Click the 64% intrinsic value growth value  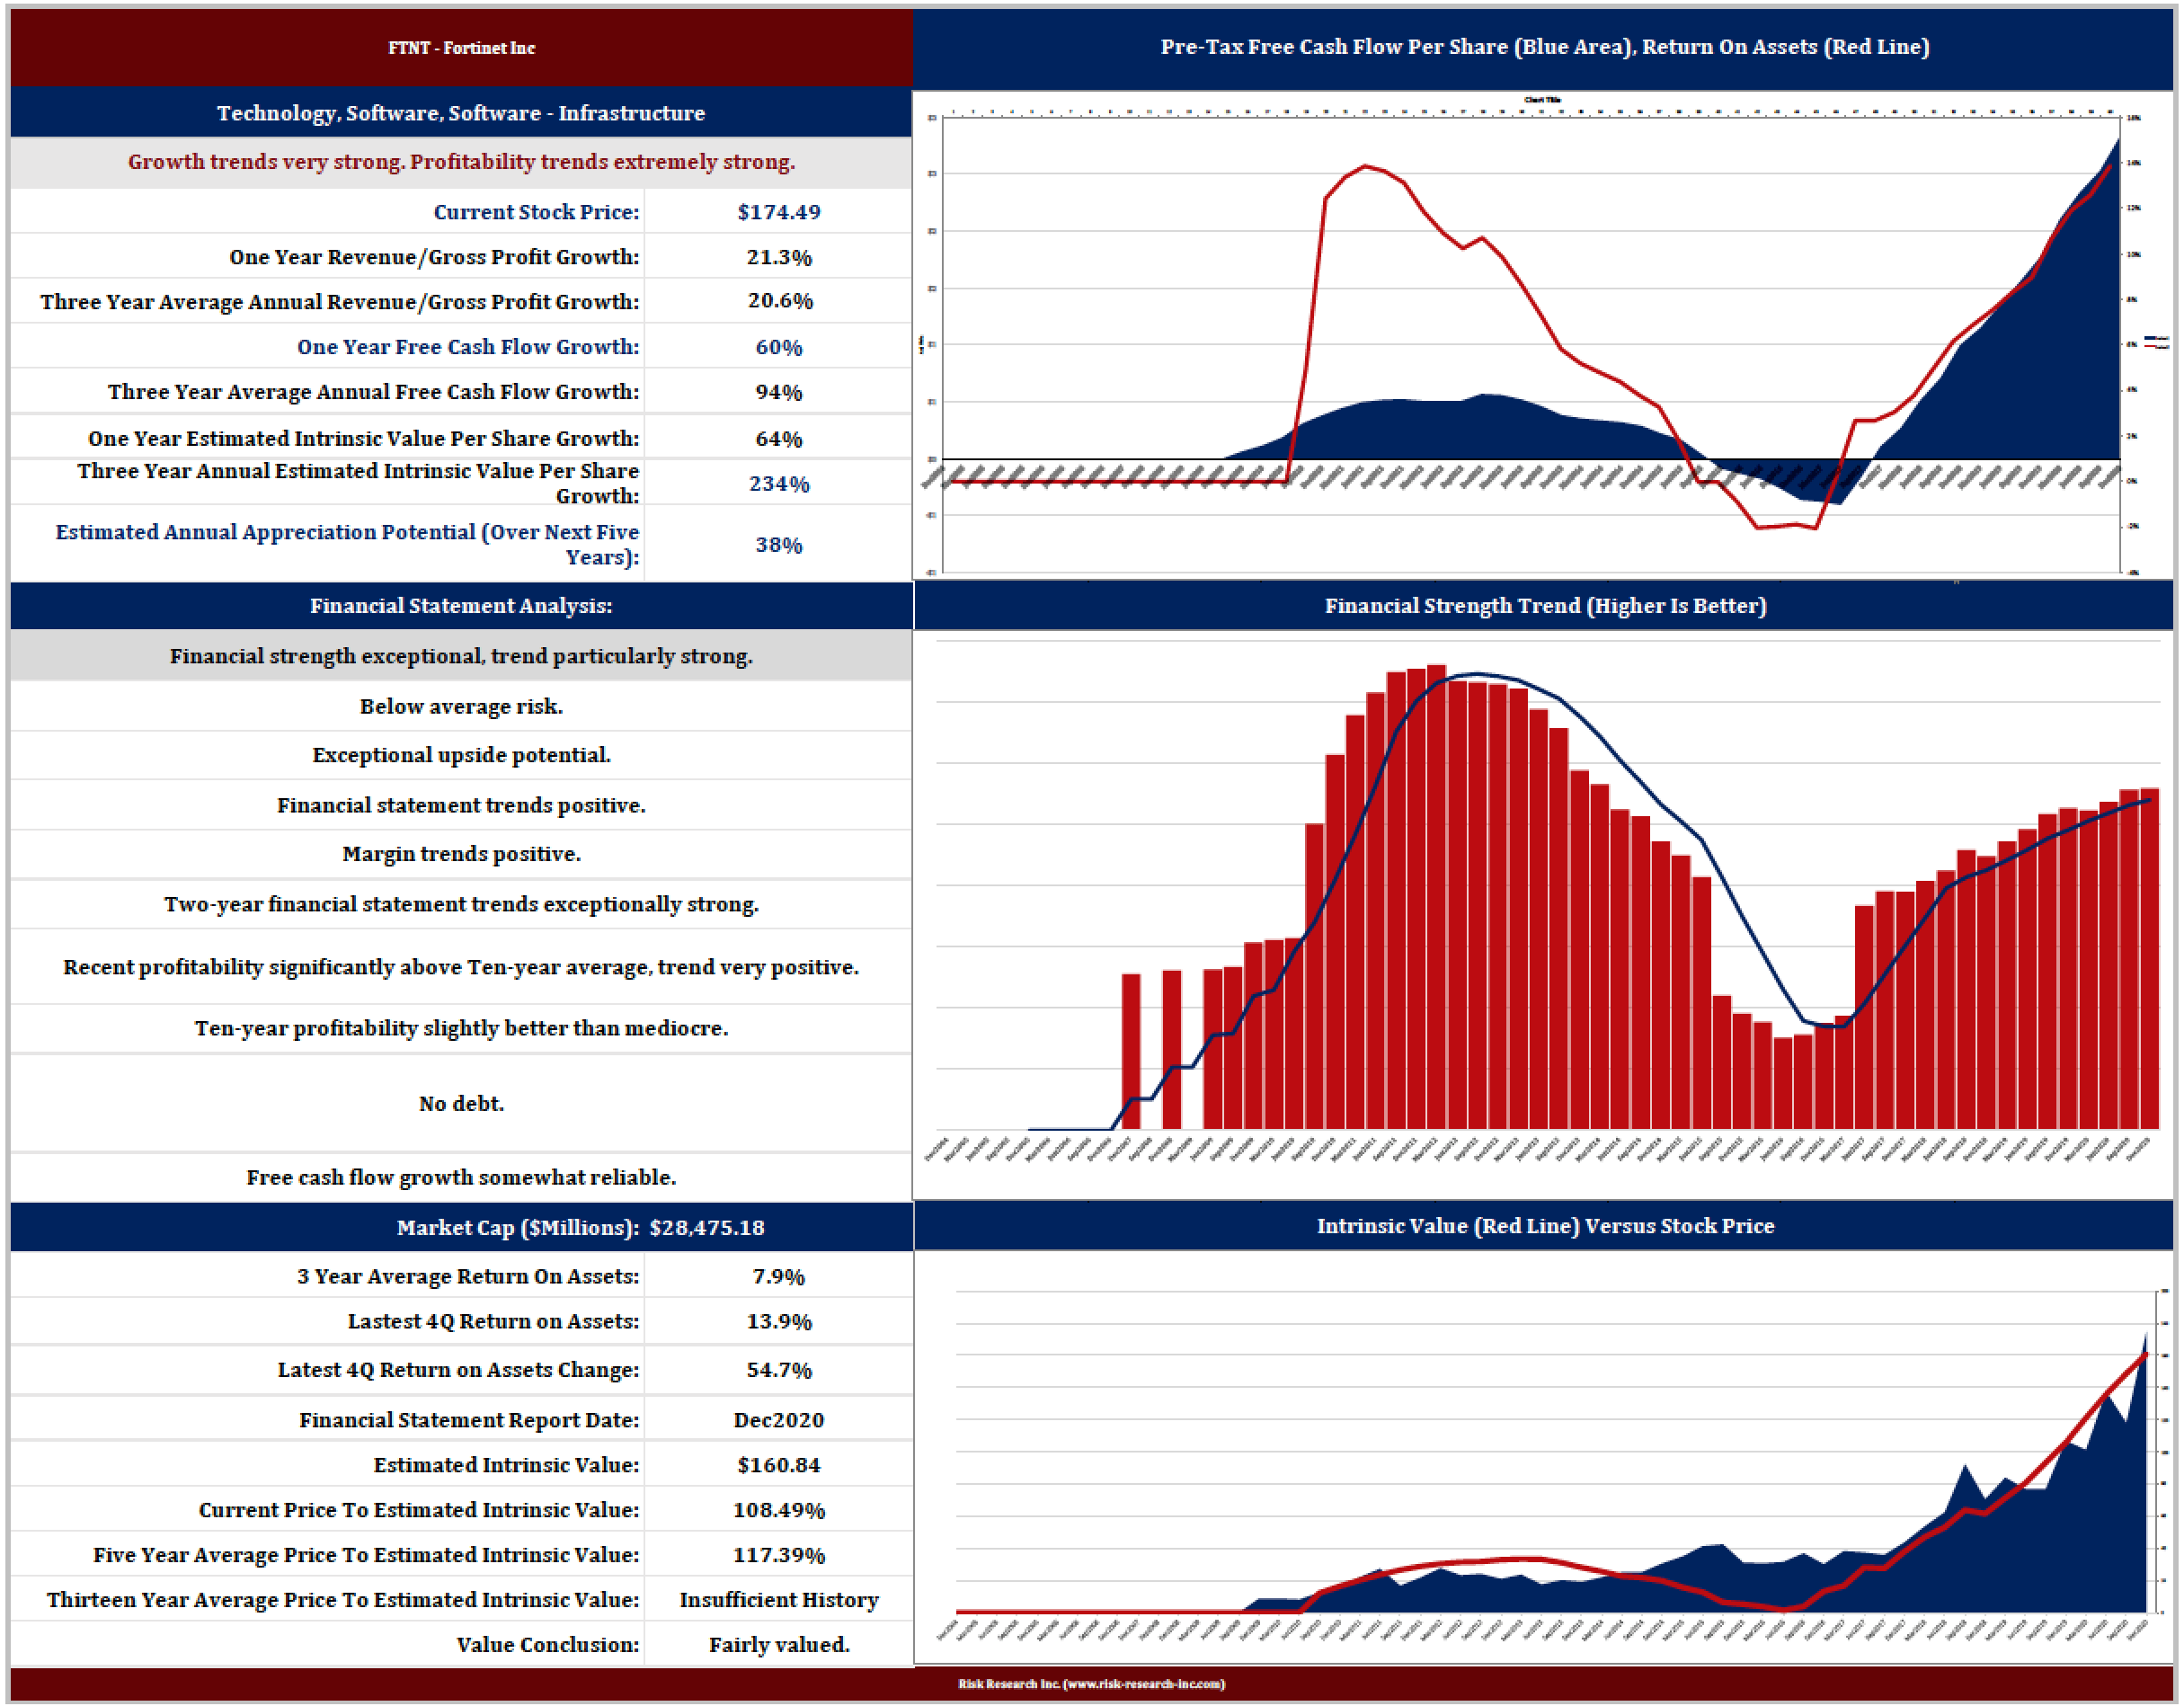pyautogui.click(x=779, y=439)
